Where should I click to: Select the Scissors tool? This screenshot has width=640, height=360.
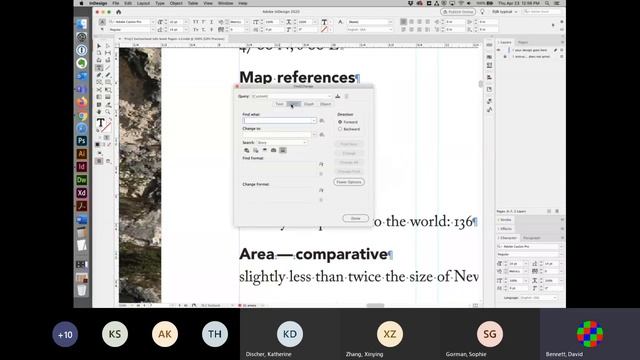[x=99, y=90]
